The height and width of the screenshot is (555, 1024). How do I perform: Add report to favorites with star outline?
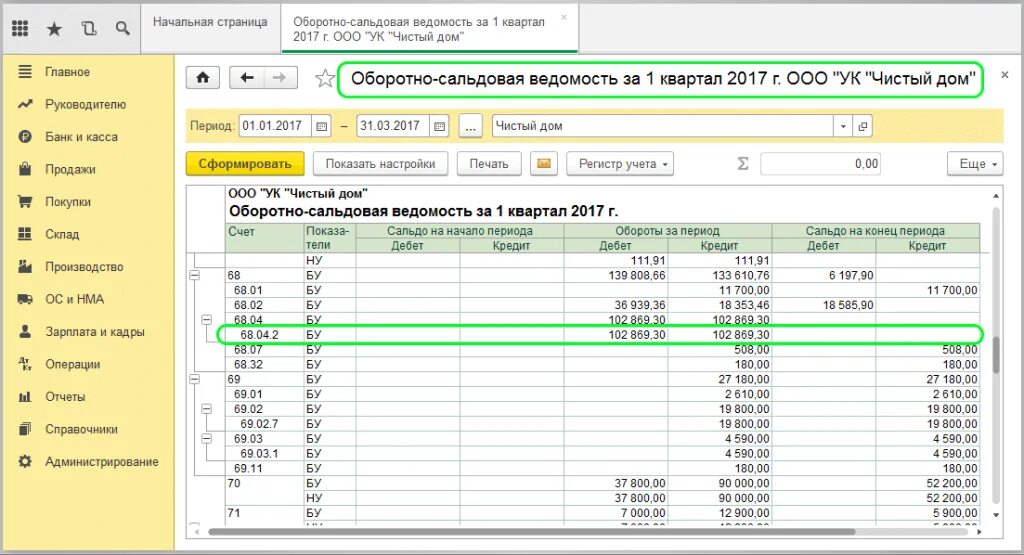coord(325,79)
